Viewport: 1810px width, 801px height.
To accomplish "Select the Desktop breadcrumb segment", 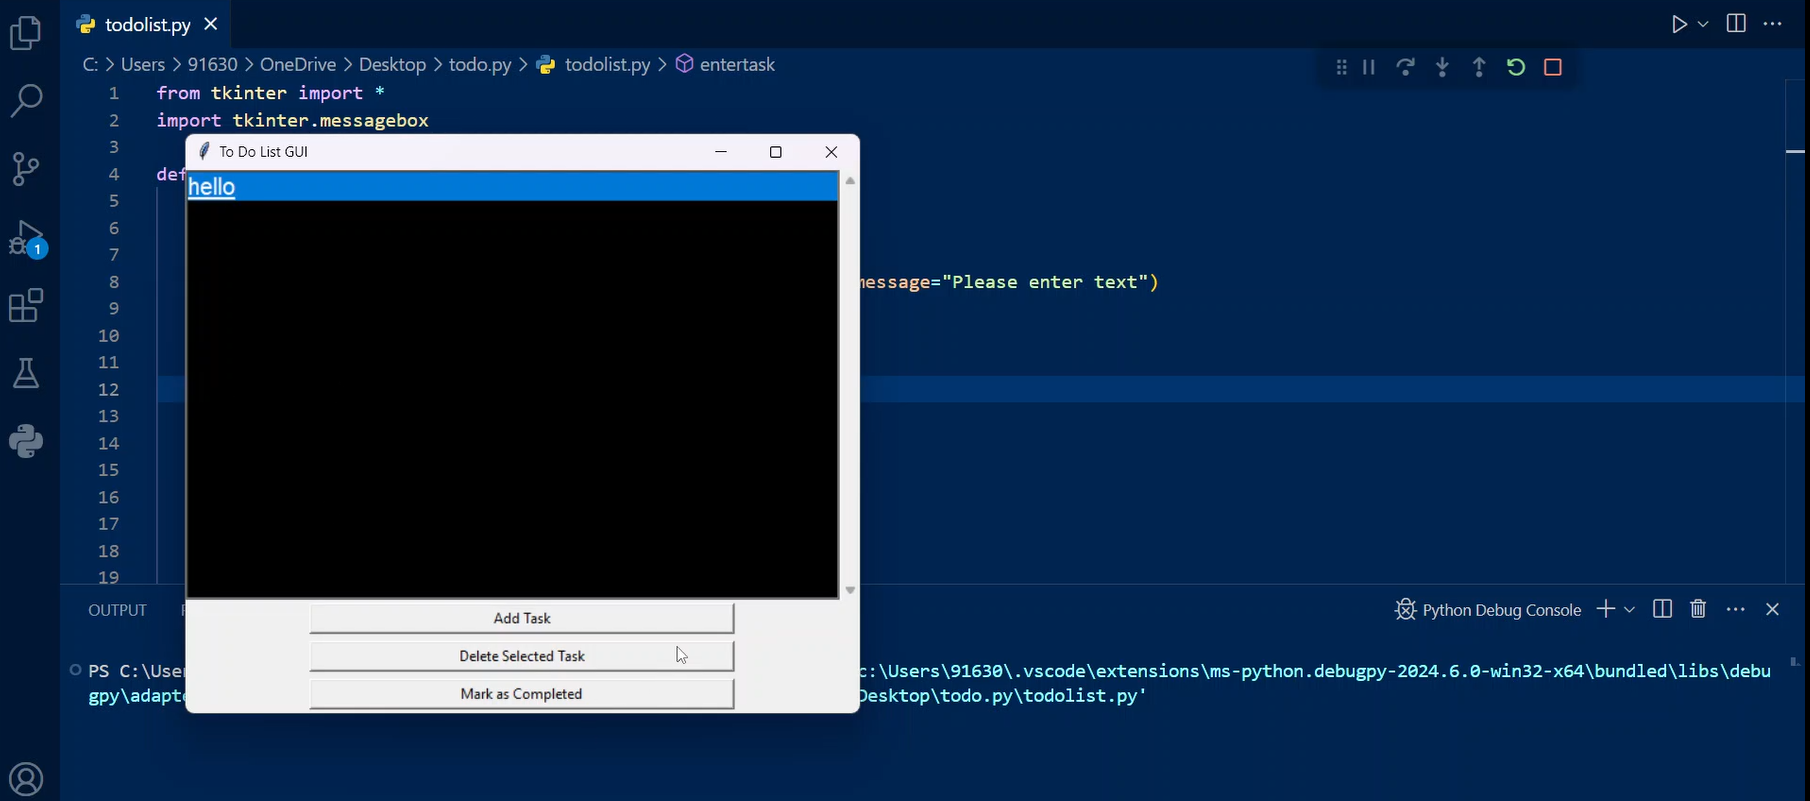I will (392, 64).
